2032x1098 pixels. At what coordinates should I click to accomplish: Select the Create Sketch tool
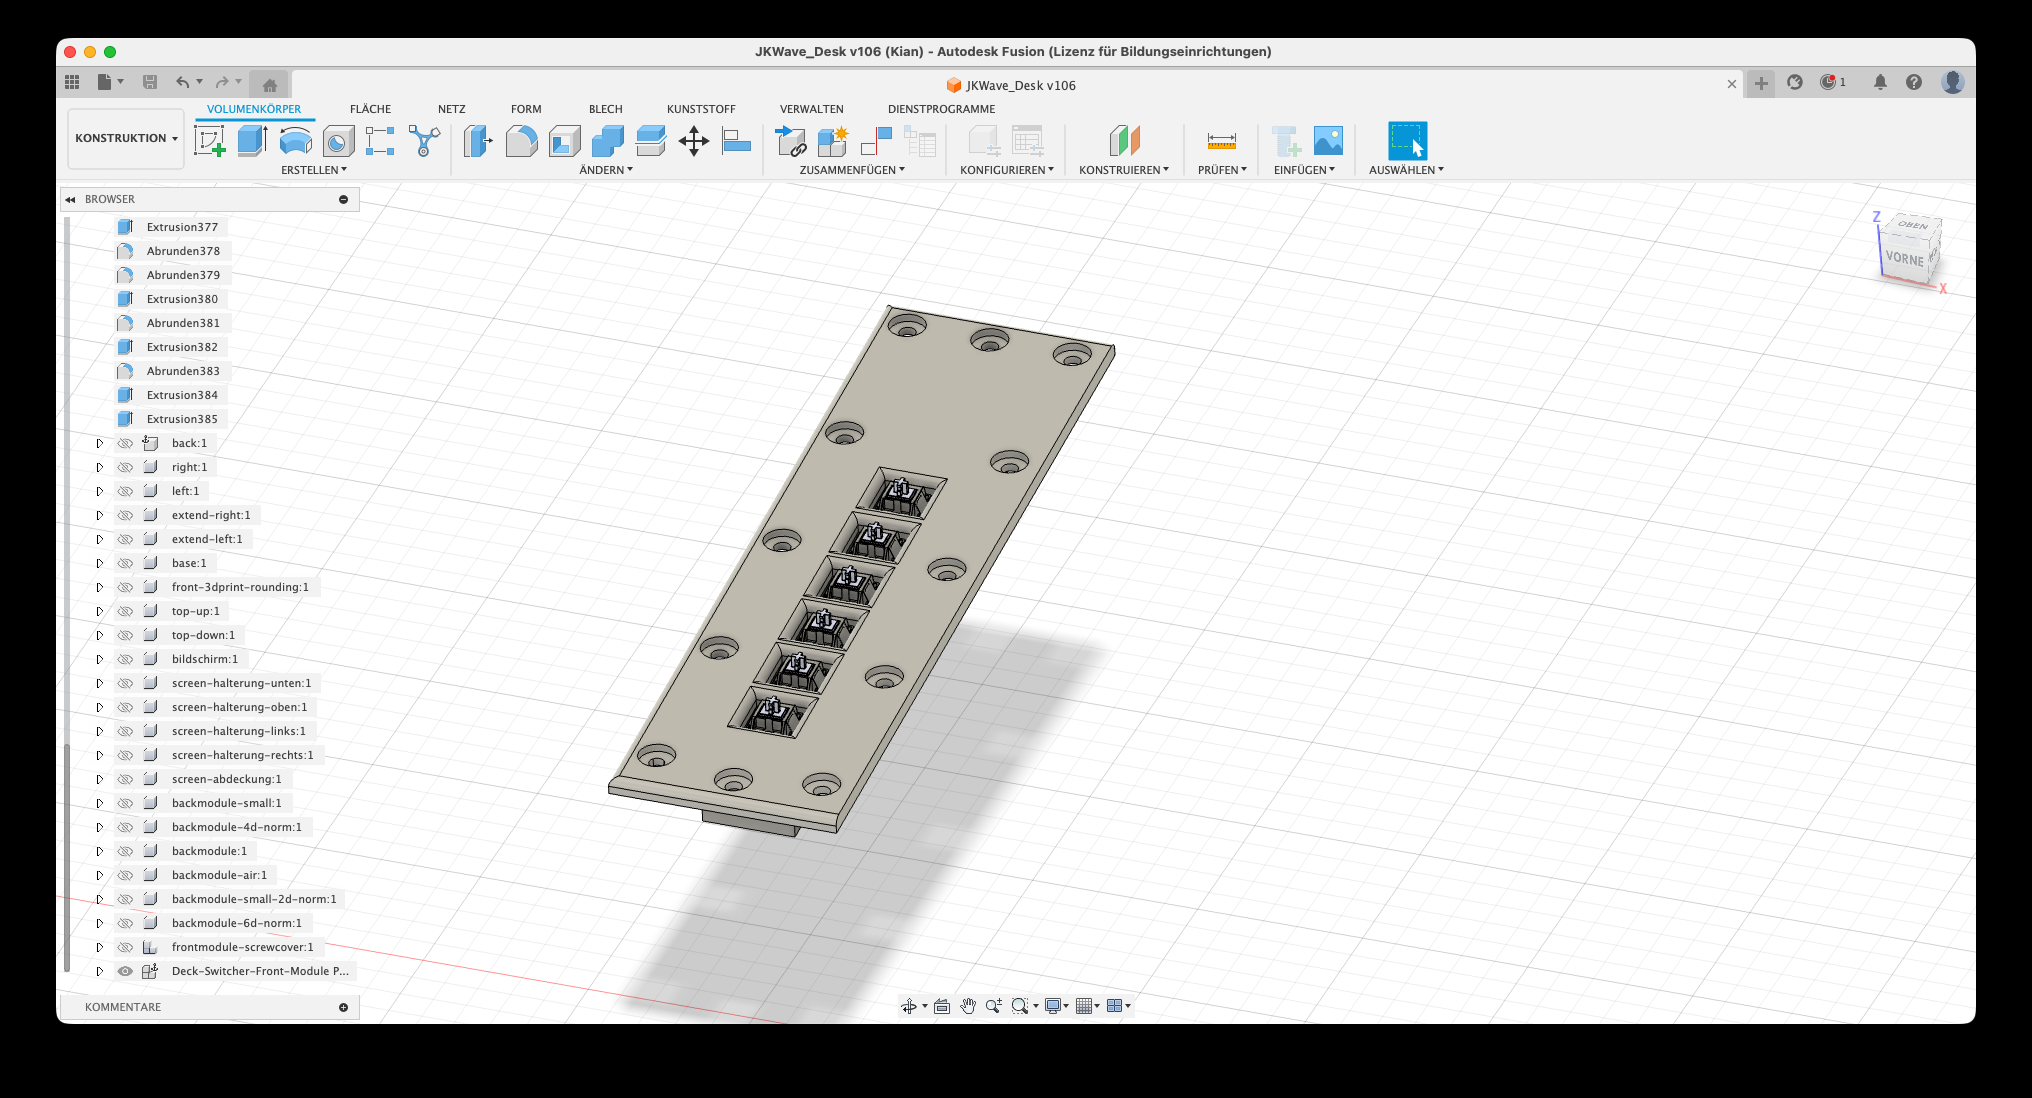[x=209, y=141]
